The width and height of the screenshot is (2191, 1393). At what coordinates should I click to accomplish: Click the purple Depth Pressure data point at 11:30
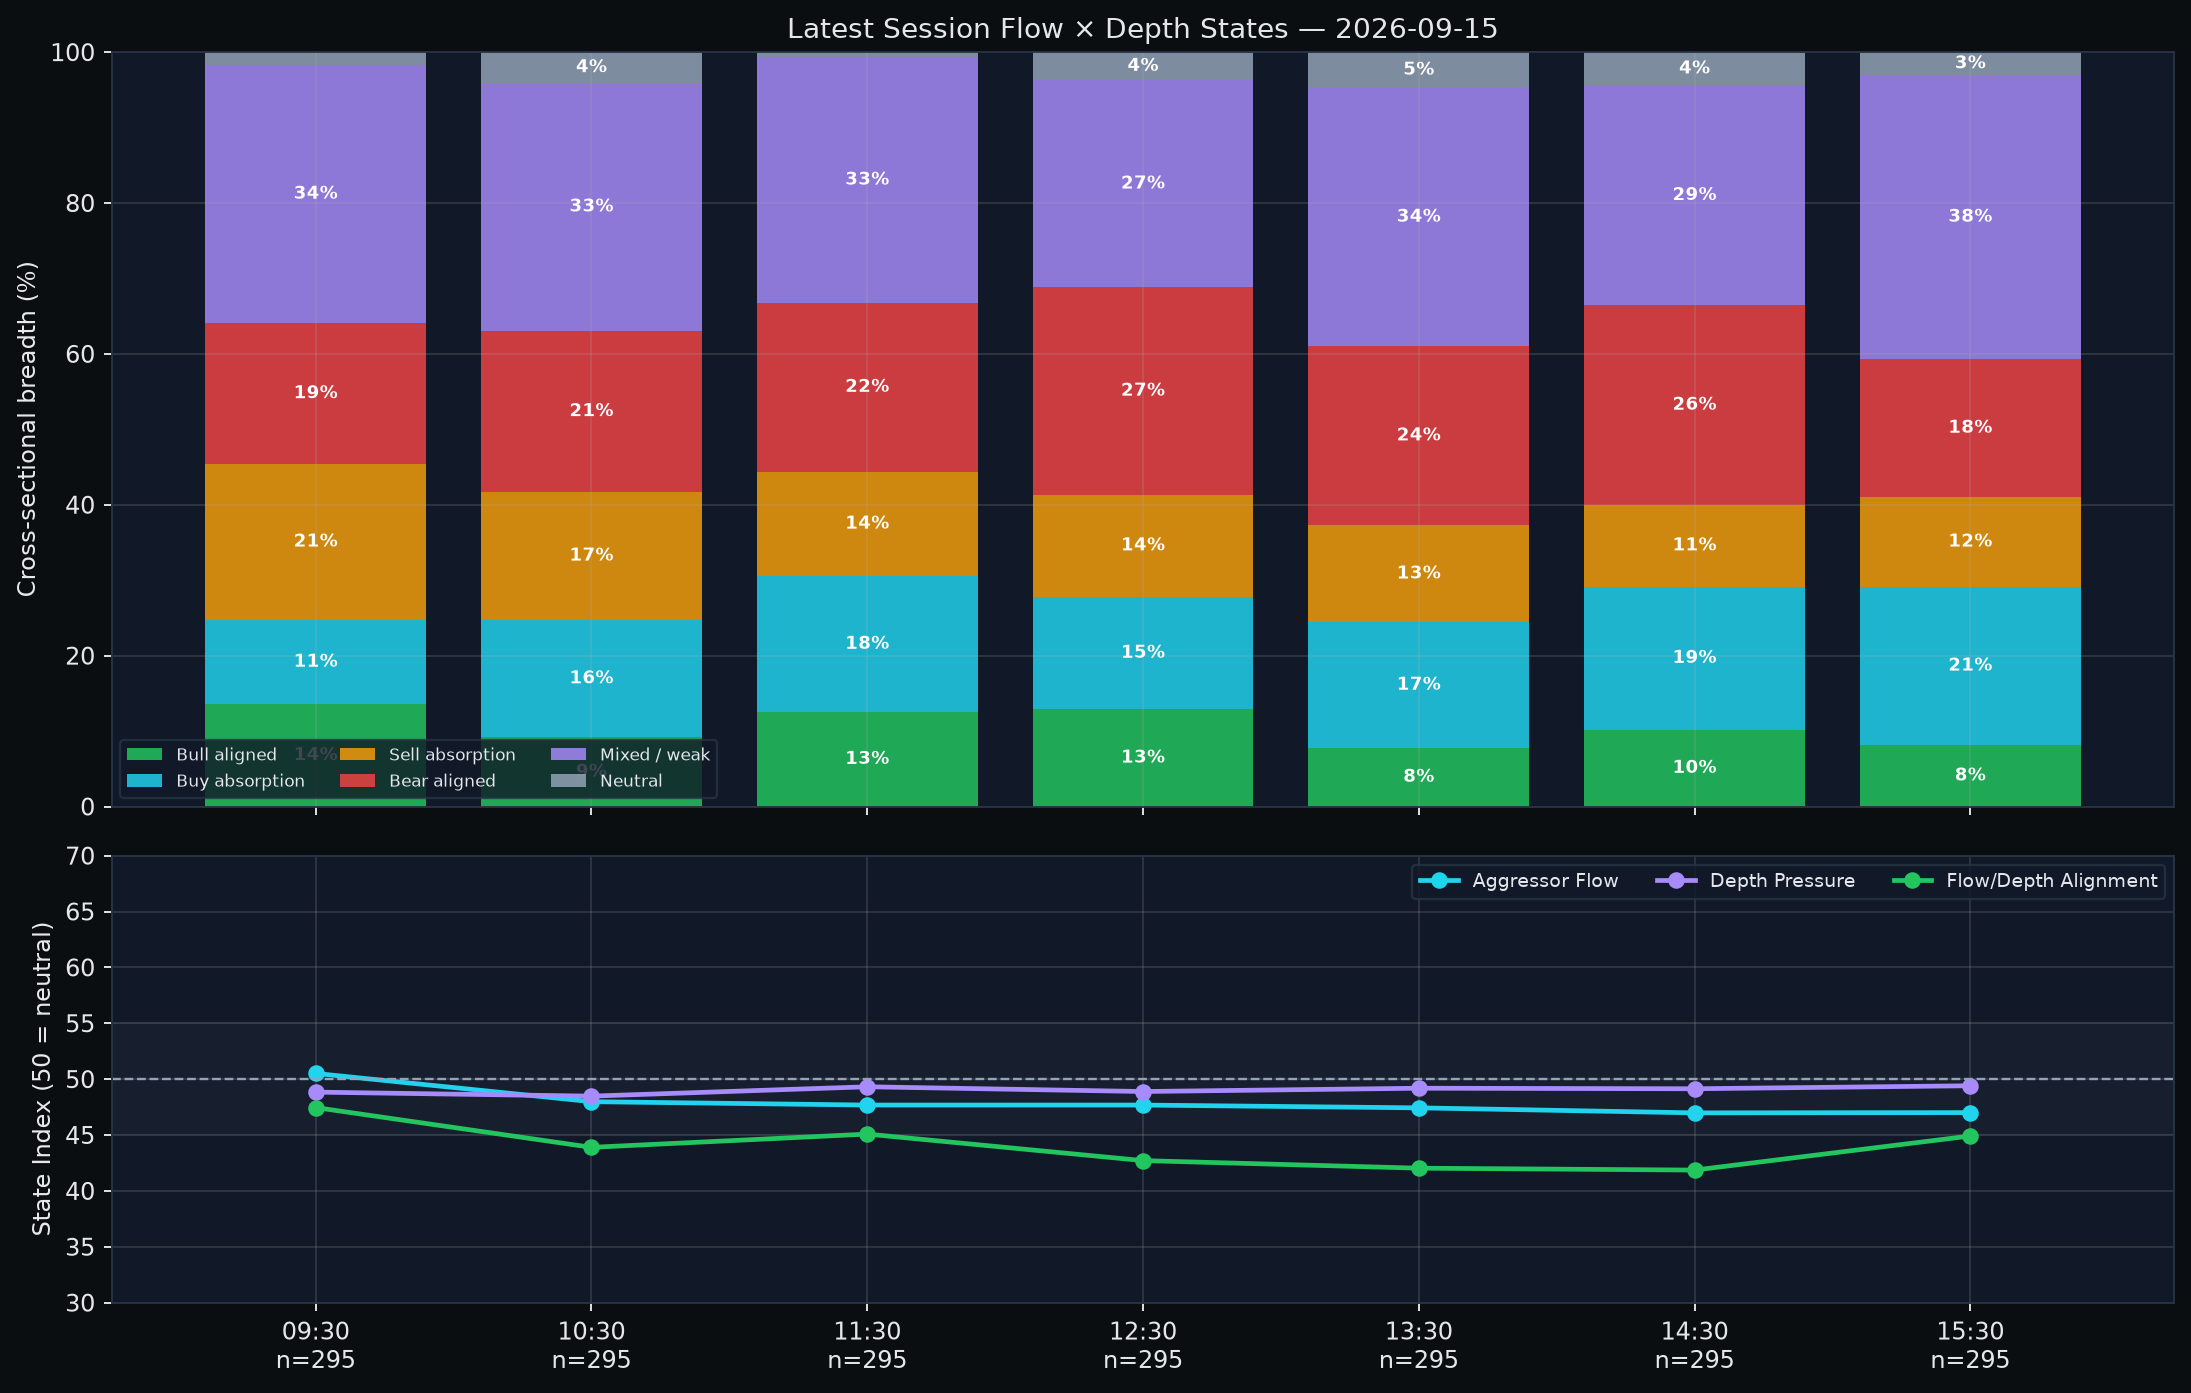click(x=867, y=1087)
